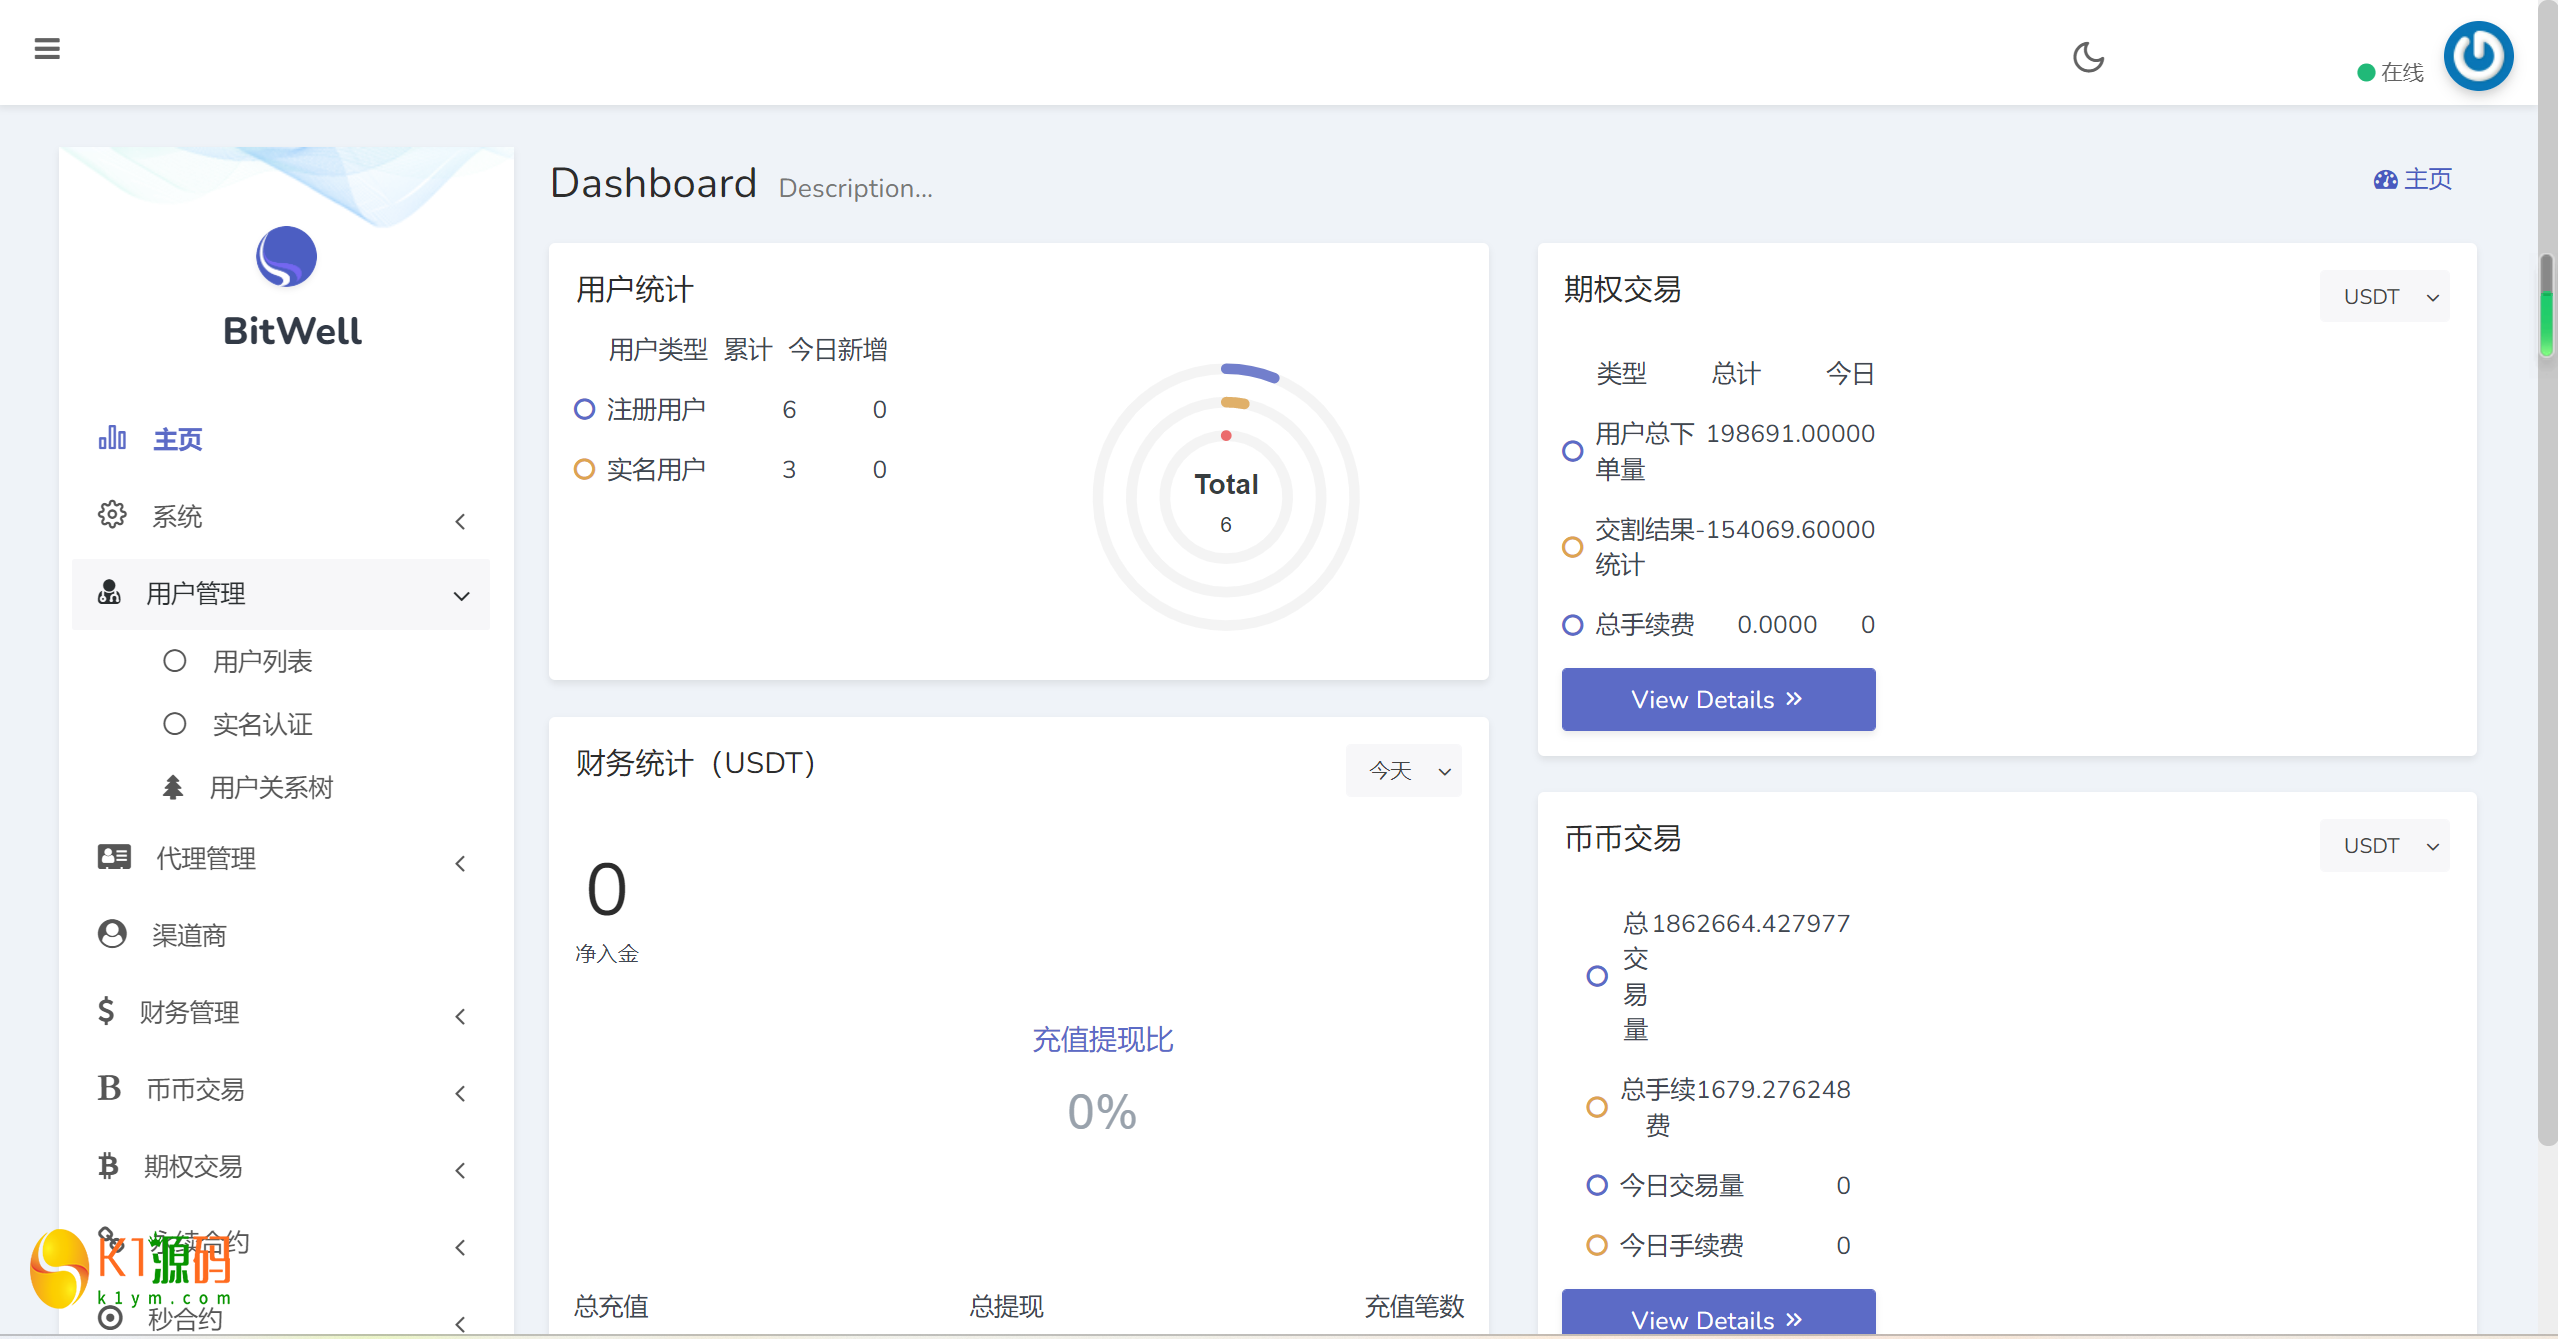The image size is (2558, 1339).
Task: Click the dollar icon for 财务管理
Action: [x=106, y=1011]
